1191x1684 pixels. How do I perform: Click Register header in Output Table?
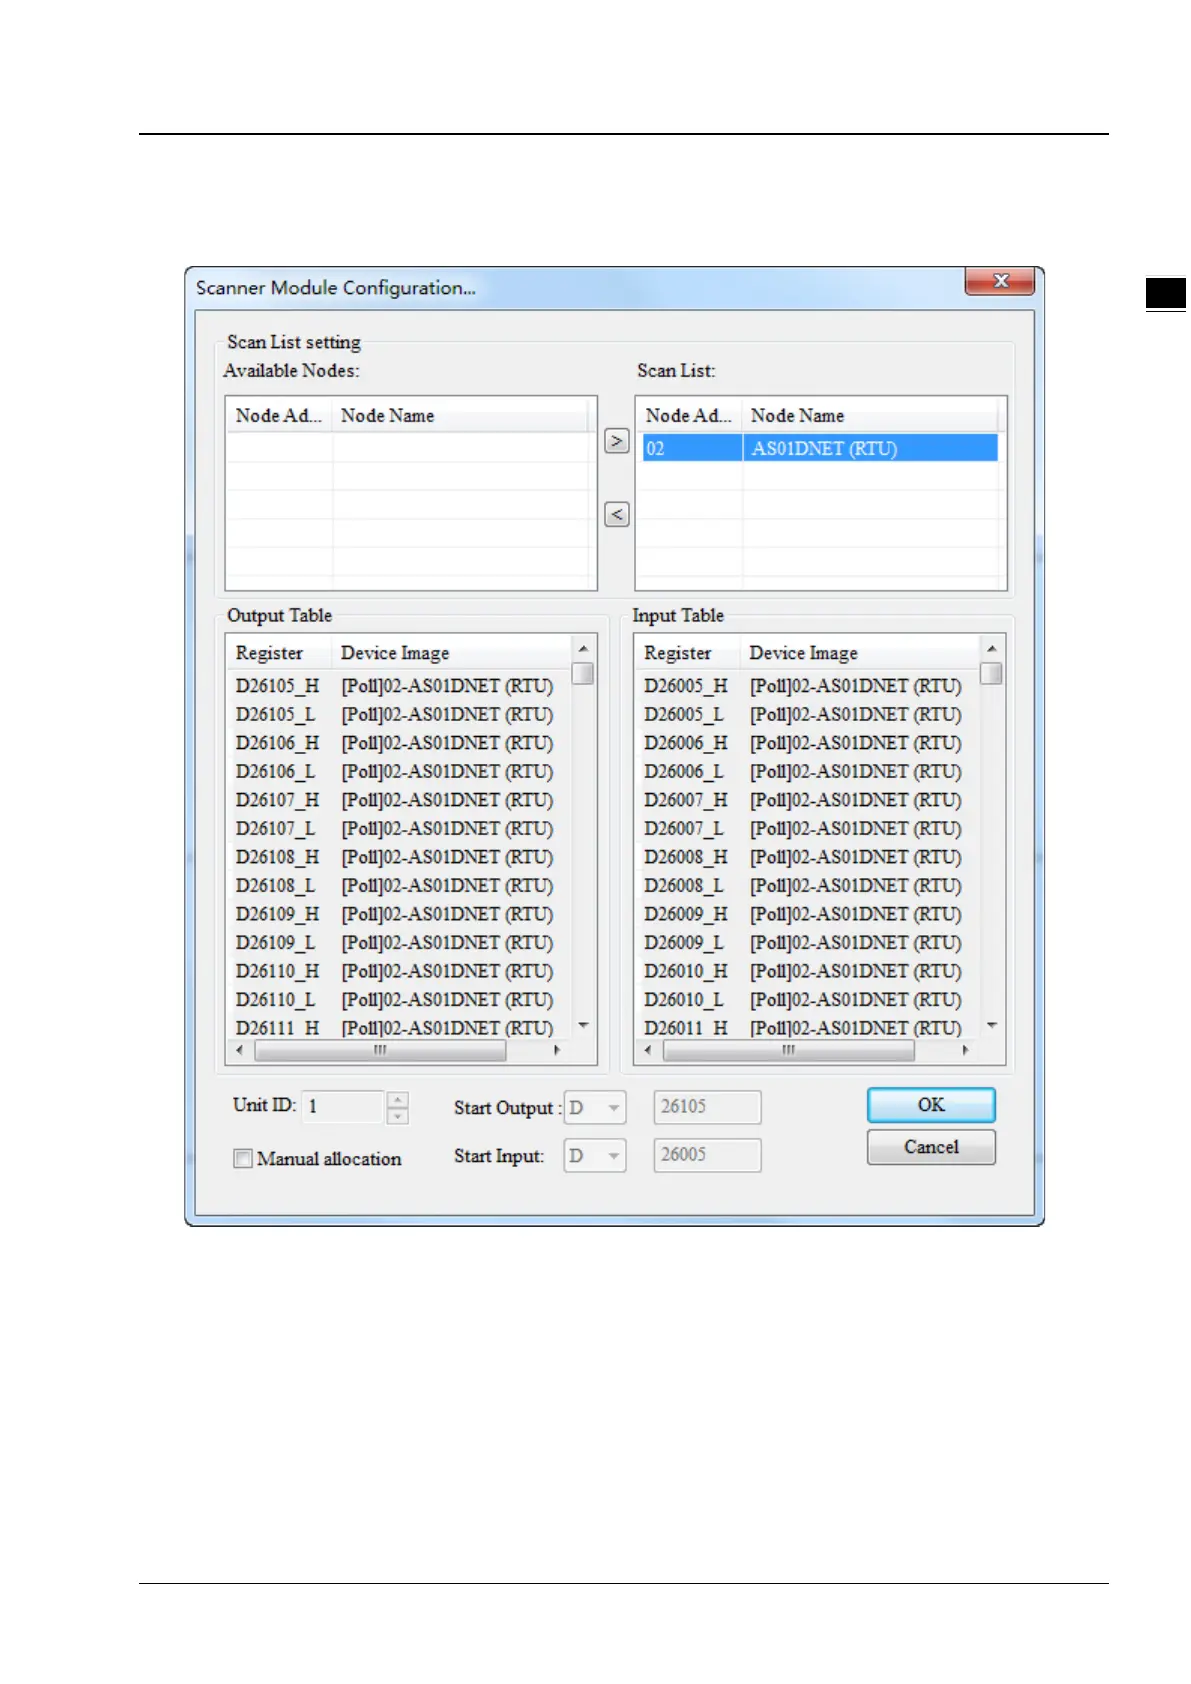[279, 653]
